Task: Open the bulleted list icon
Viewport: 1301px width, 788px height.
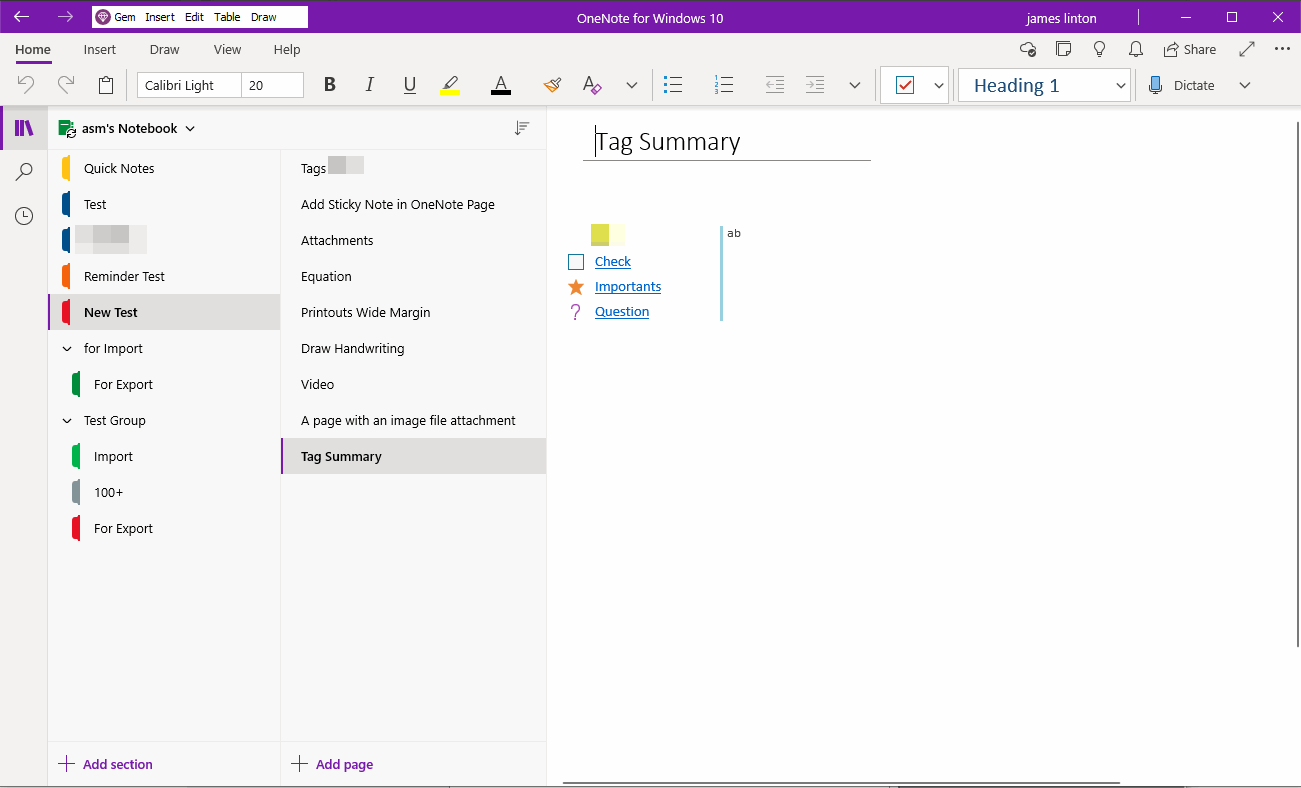Action: point(673,85)
